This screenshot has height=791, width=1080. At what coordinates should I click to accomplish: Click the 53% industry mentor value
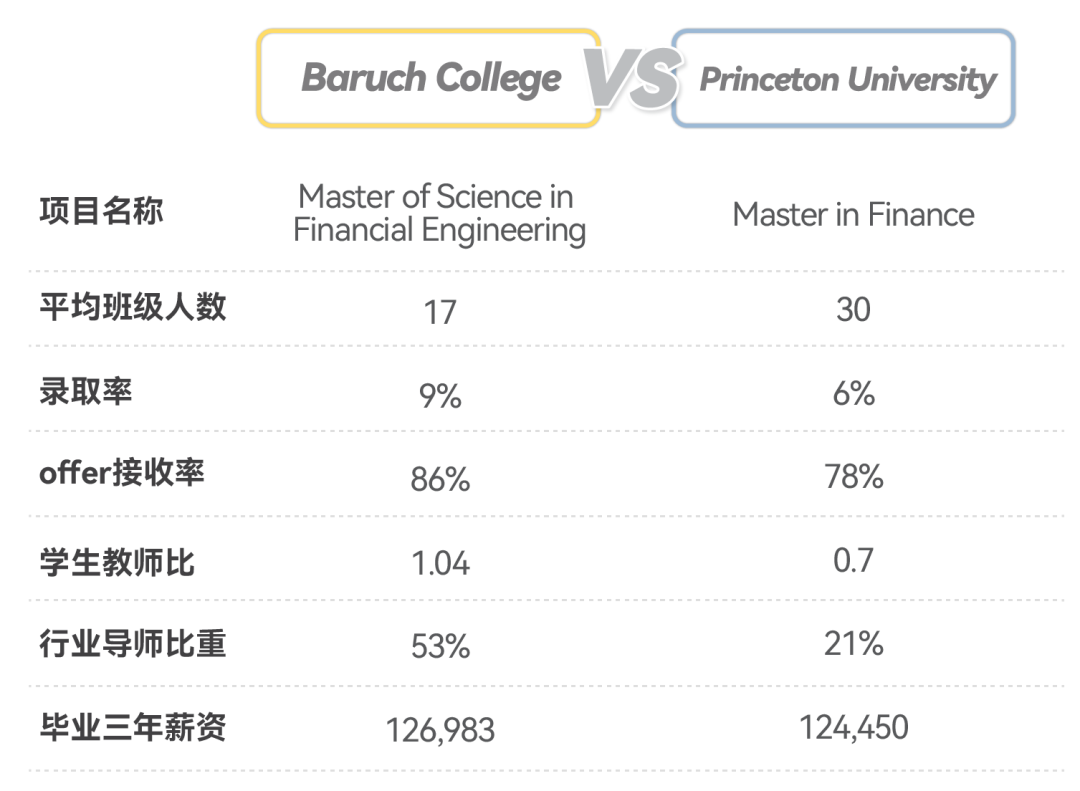[440, 646]
